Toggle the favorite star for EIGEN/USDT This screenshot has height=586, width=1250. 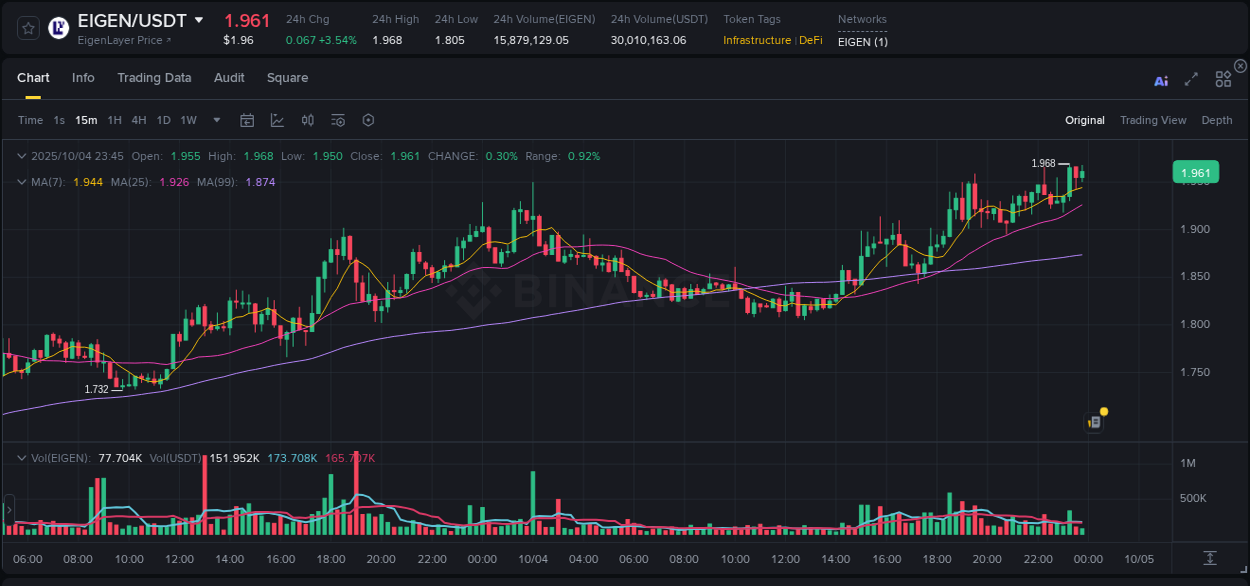click(27, 28)
